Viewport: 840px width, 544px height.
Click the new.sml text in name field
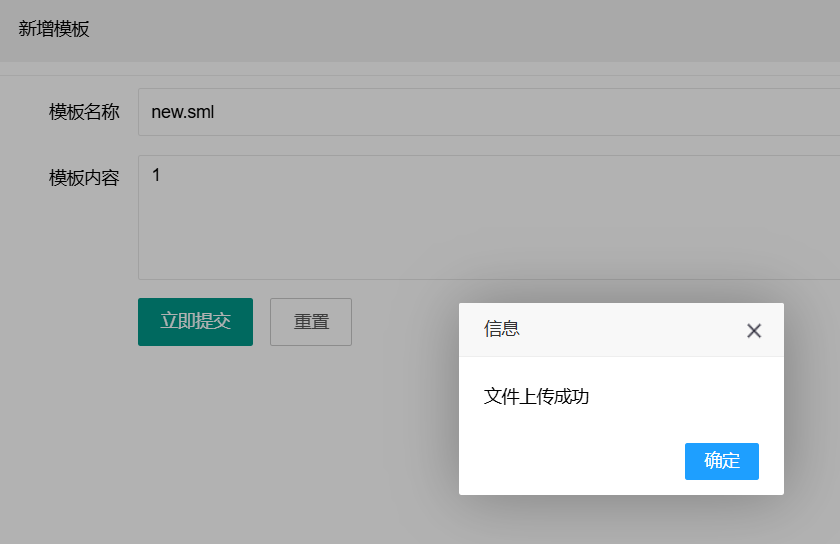[182, 112]
